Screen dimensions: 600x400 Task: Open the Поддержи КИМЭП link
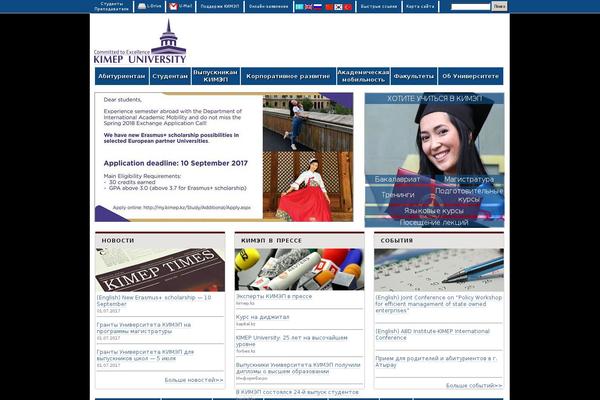[220, 7]
